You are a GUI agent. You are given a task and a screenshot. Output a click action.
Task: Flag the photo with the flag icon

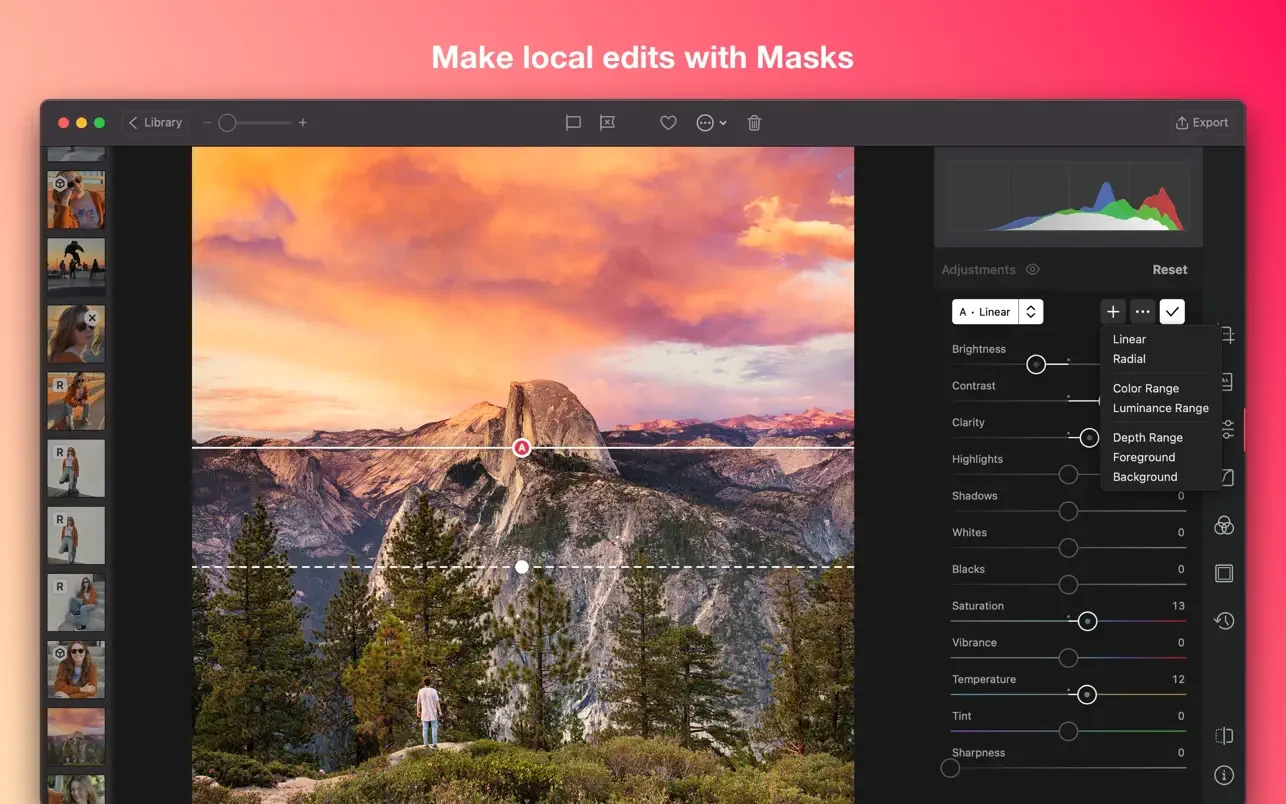pos(573,122)
